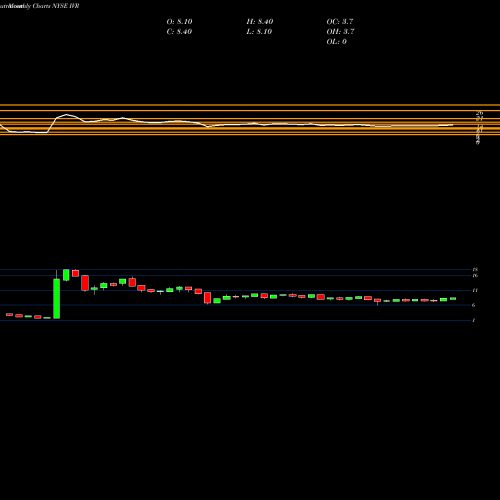Click the tallest green candlestick
This screenshot has height=500, width=500.
pyautogui.click(x=57, y=299)
